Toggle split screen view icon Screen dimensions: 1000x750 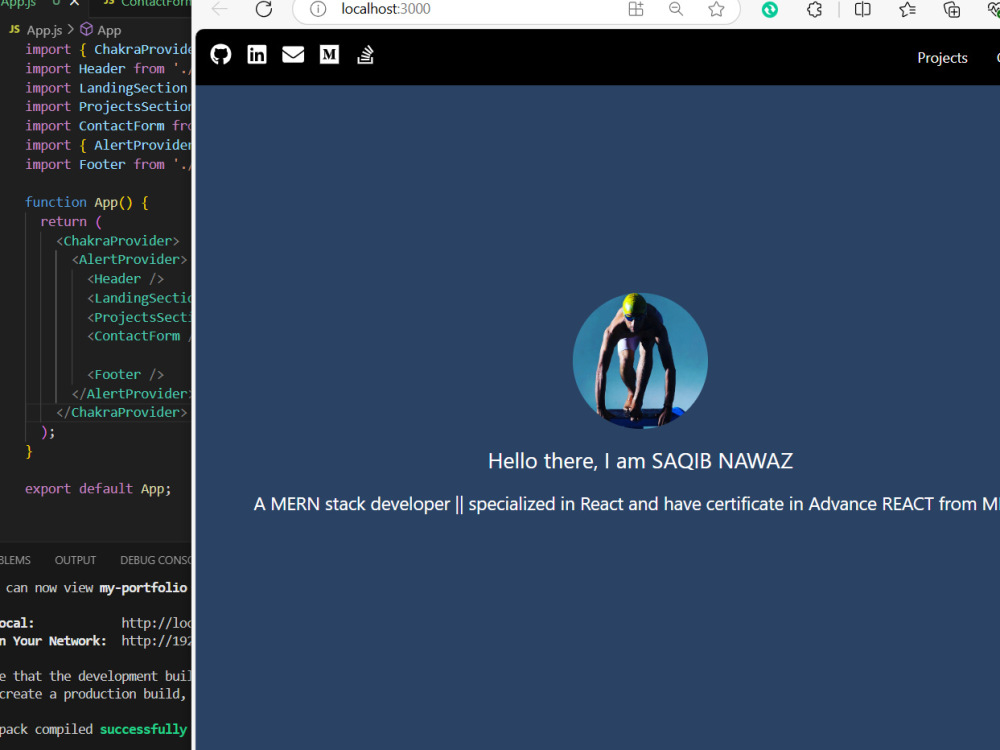click(x=862, y=9)
